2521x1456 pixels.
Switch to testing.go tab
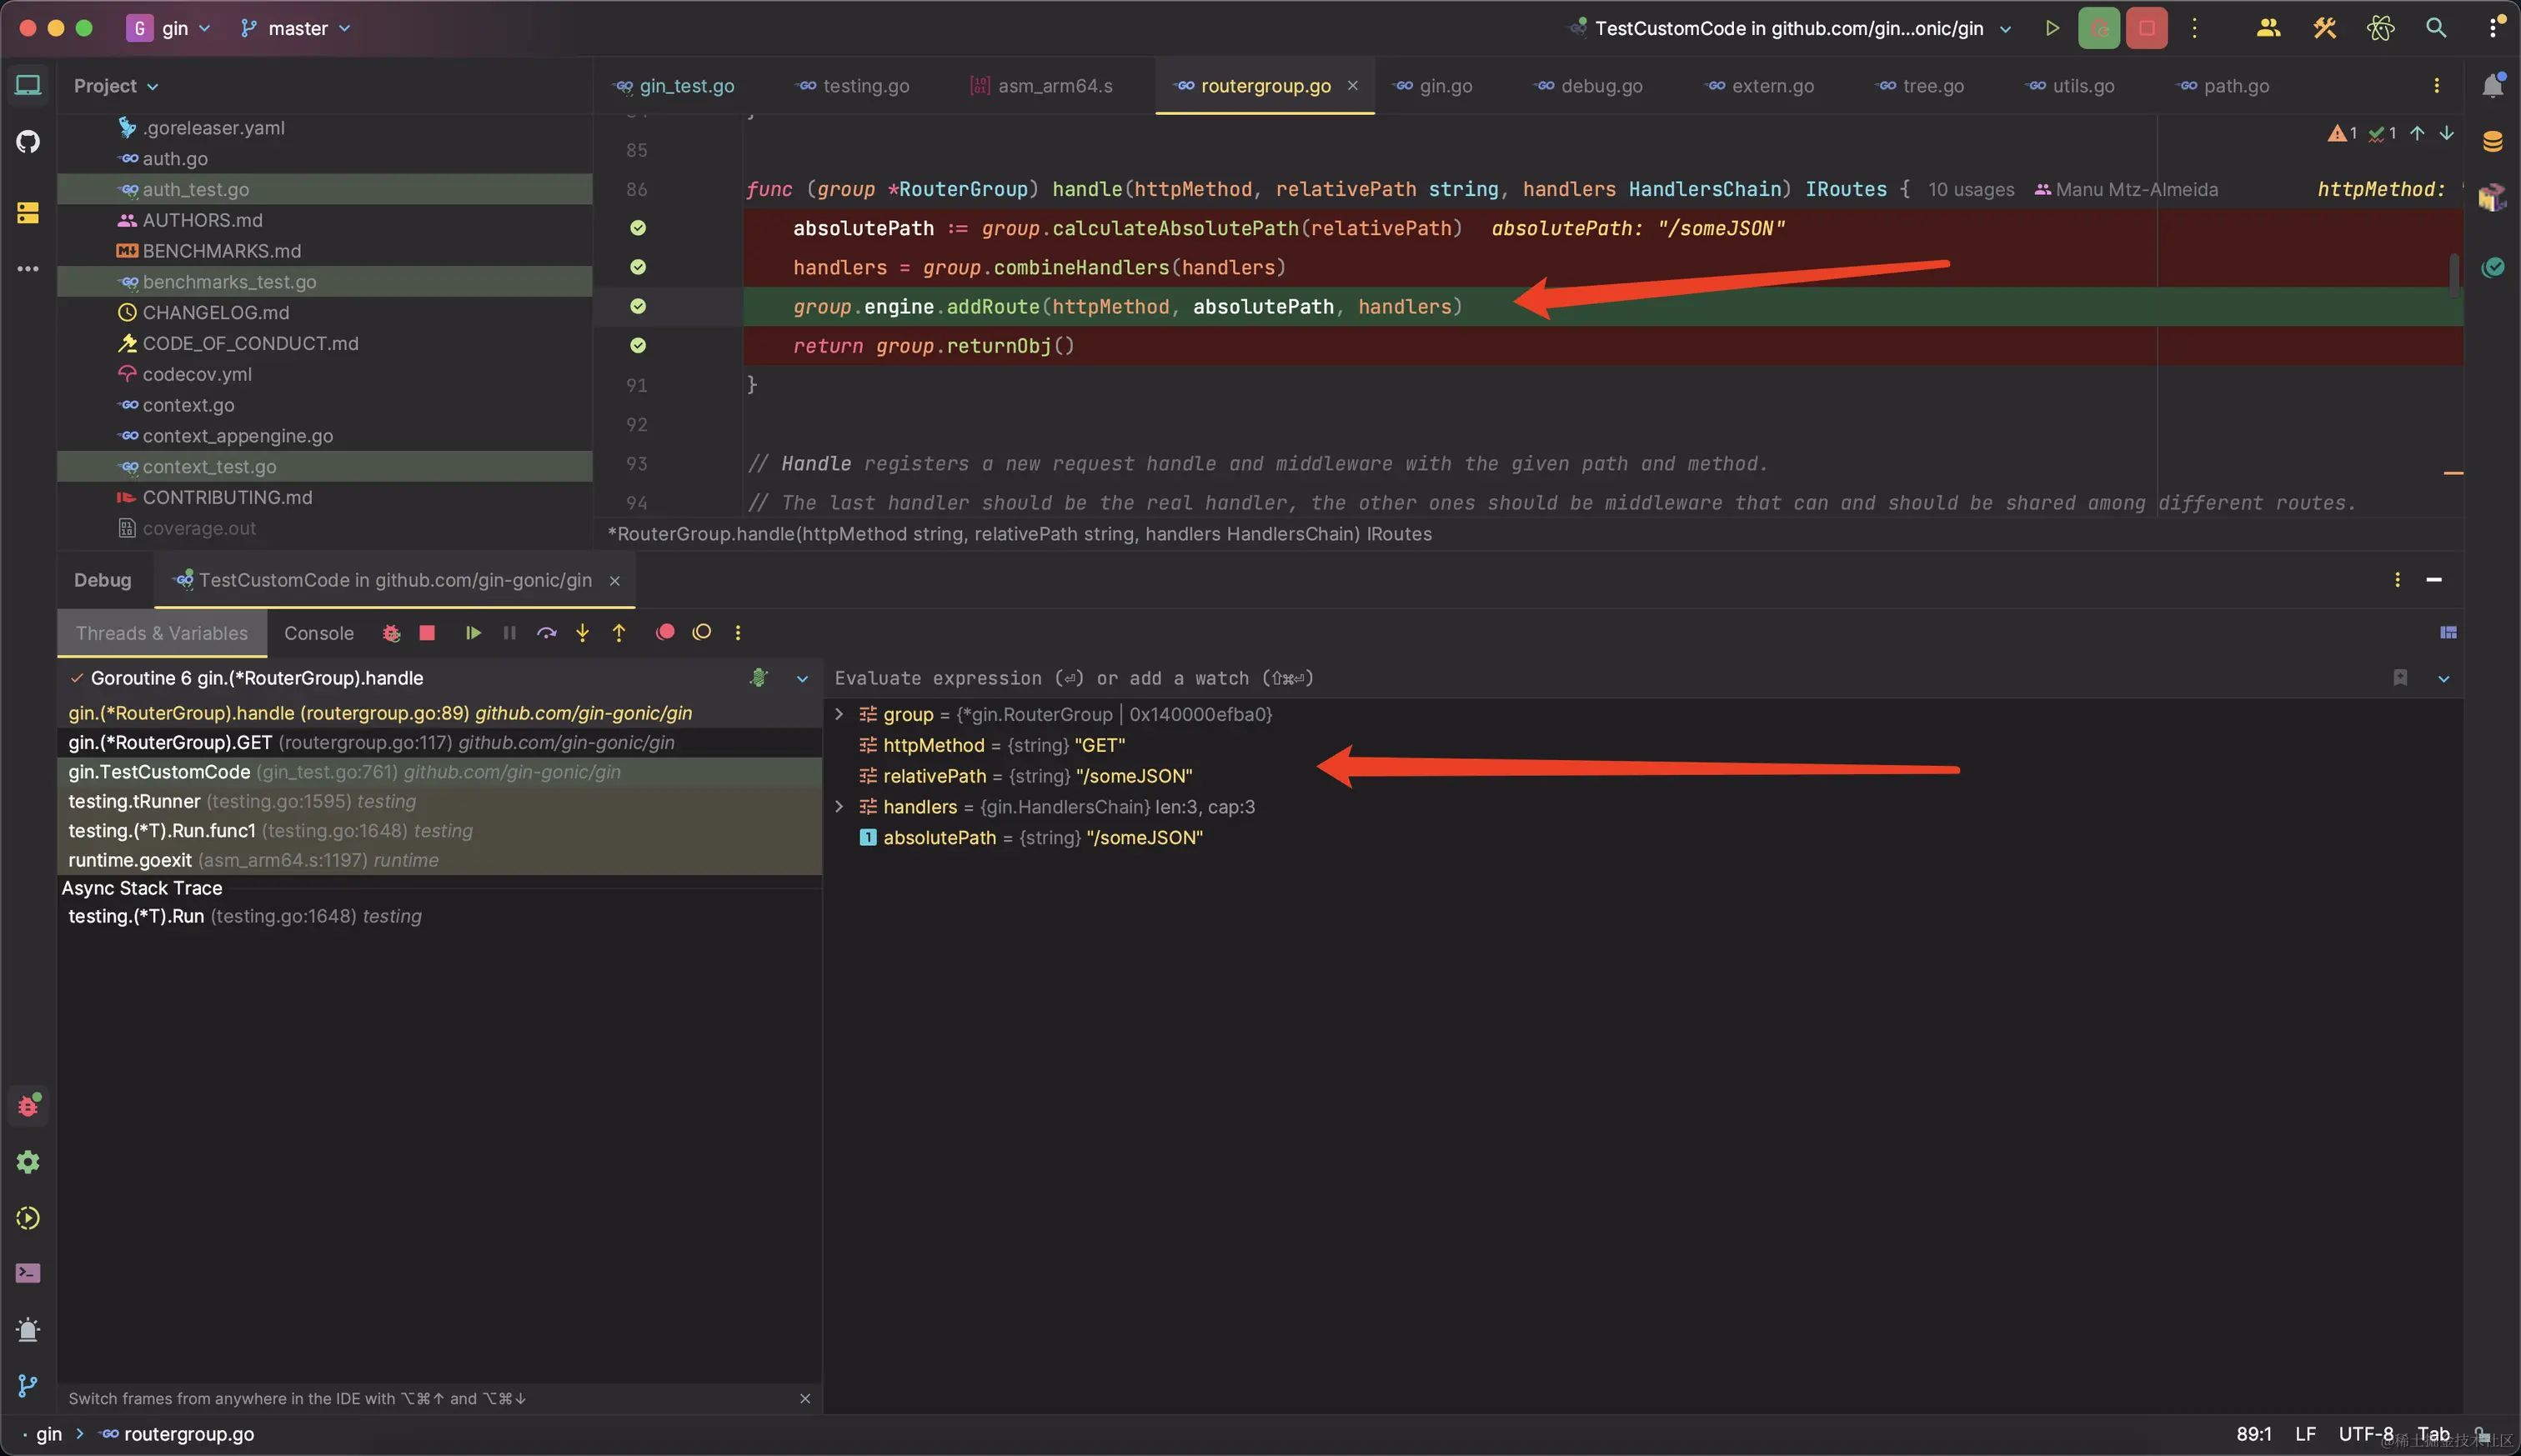click(x=853, y=86)
